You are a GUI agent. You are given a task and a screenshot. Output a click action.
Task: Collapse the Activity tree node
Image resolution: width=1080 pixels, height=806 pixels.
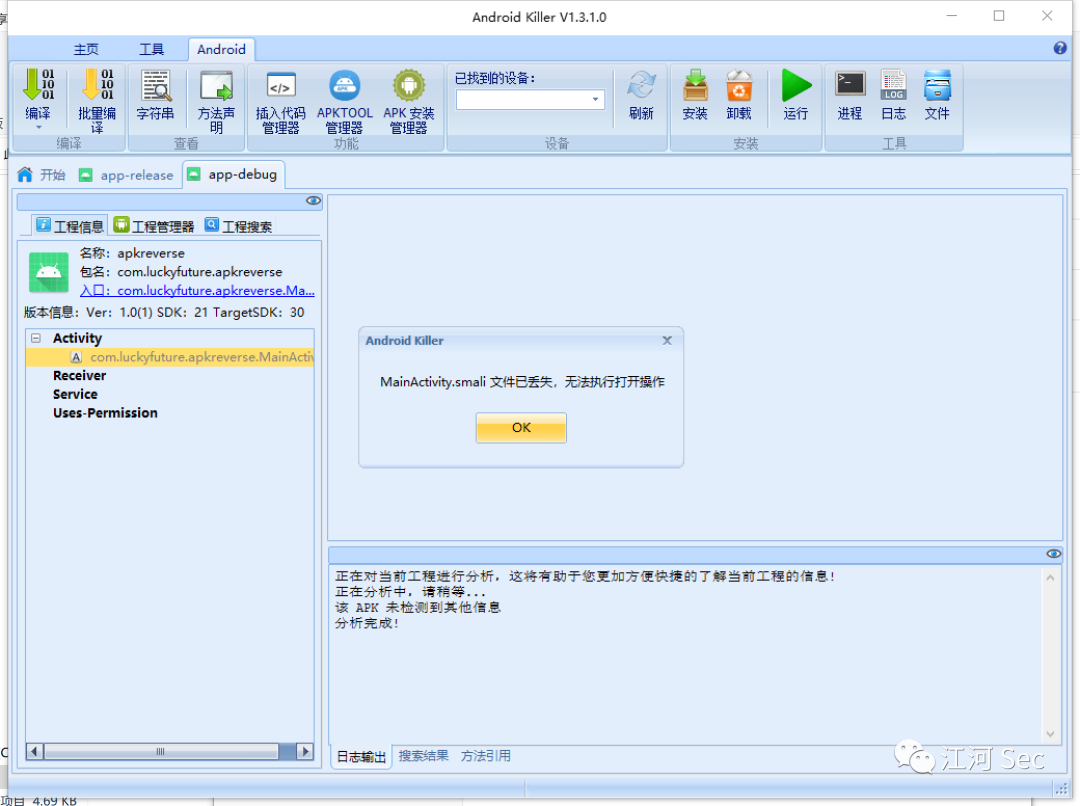(x=36, y=338)
